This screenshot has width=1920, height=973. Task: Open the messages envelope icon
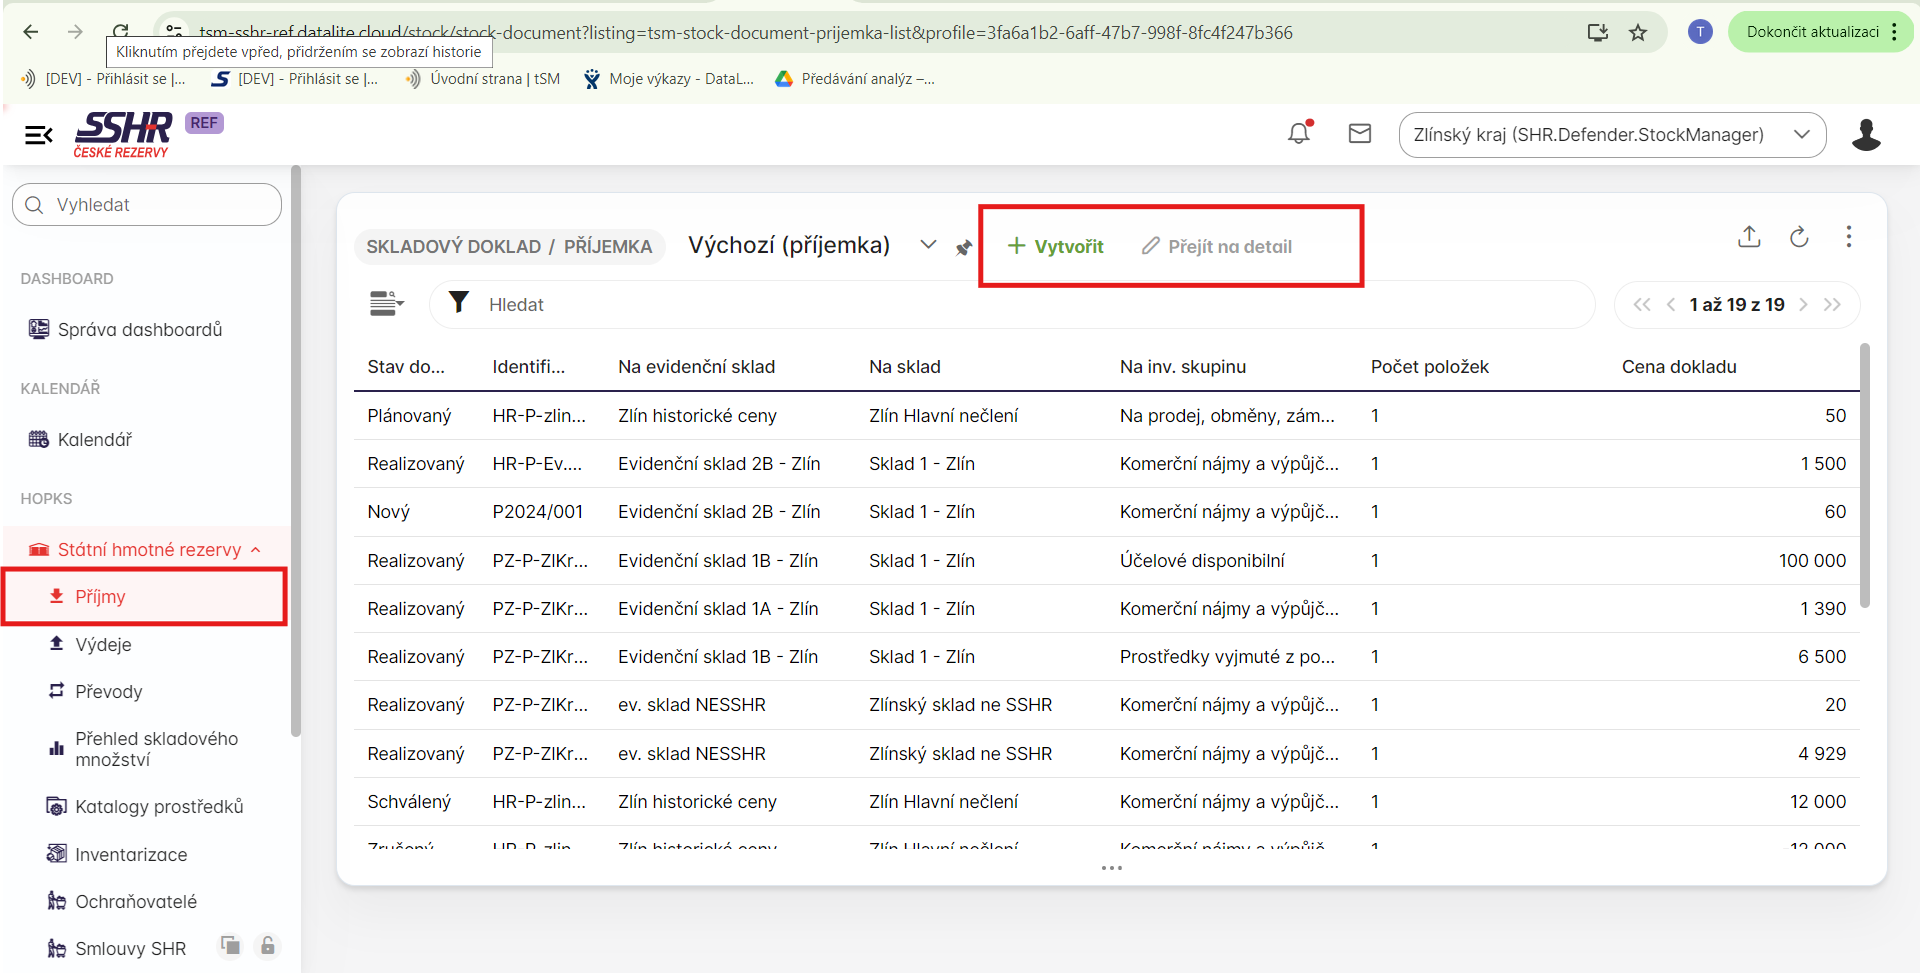pyautogui.click(x=1359, y=133)
